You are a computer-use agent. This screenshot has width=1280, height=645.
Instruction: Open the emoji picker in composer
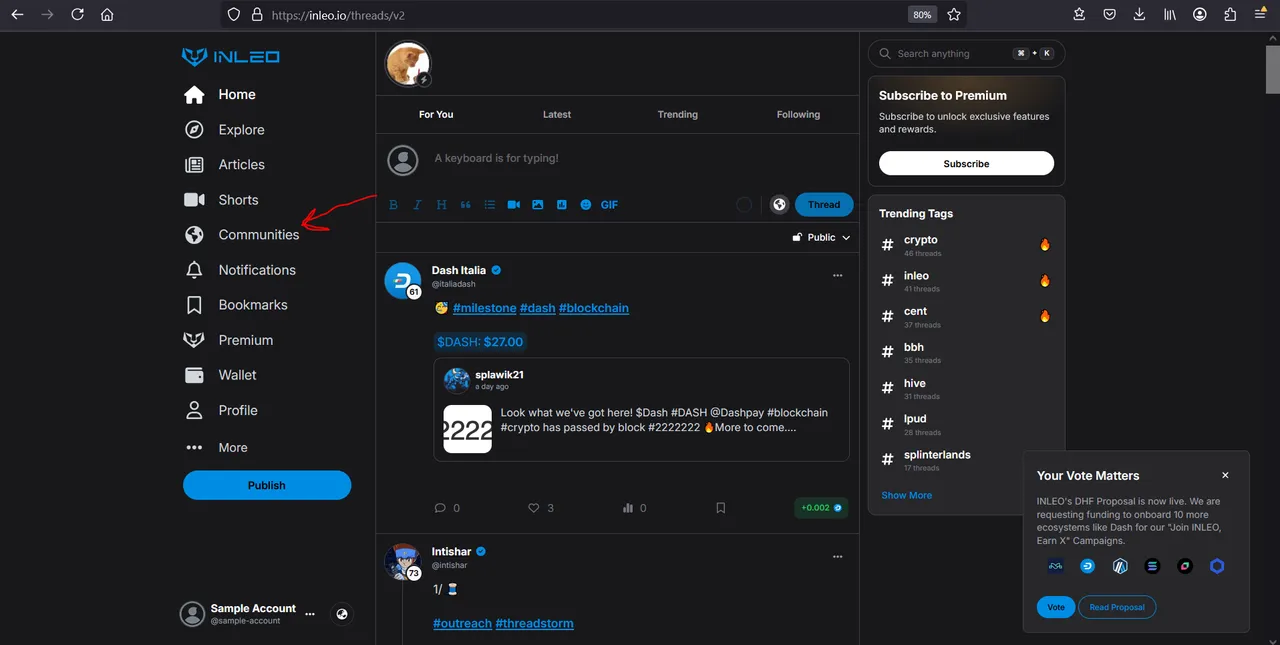[586, 205]
